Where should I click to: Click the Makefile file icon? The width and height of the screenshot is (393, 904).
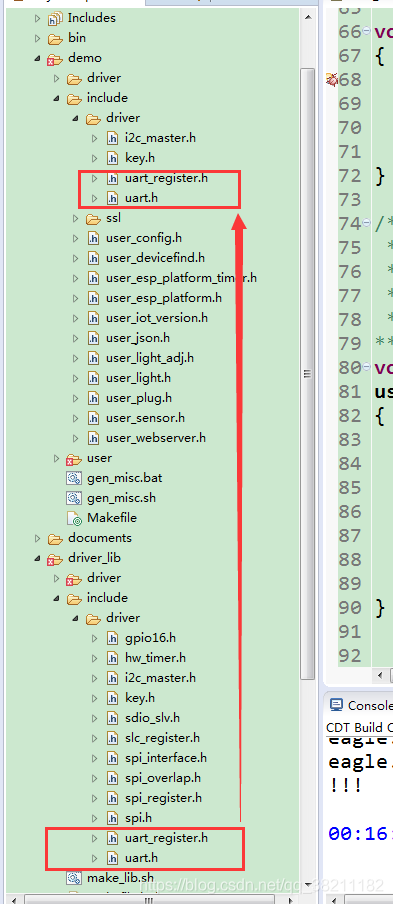74,518
